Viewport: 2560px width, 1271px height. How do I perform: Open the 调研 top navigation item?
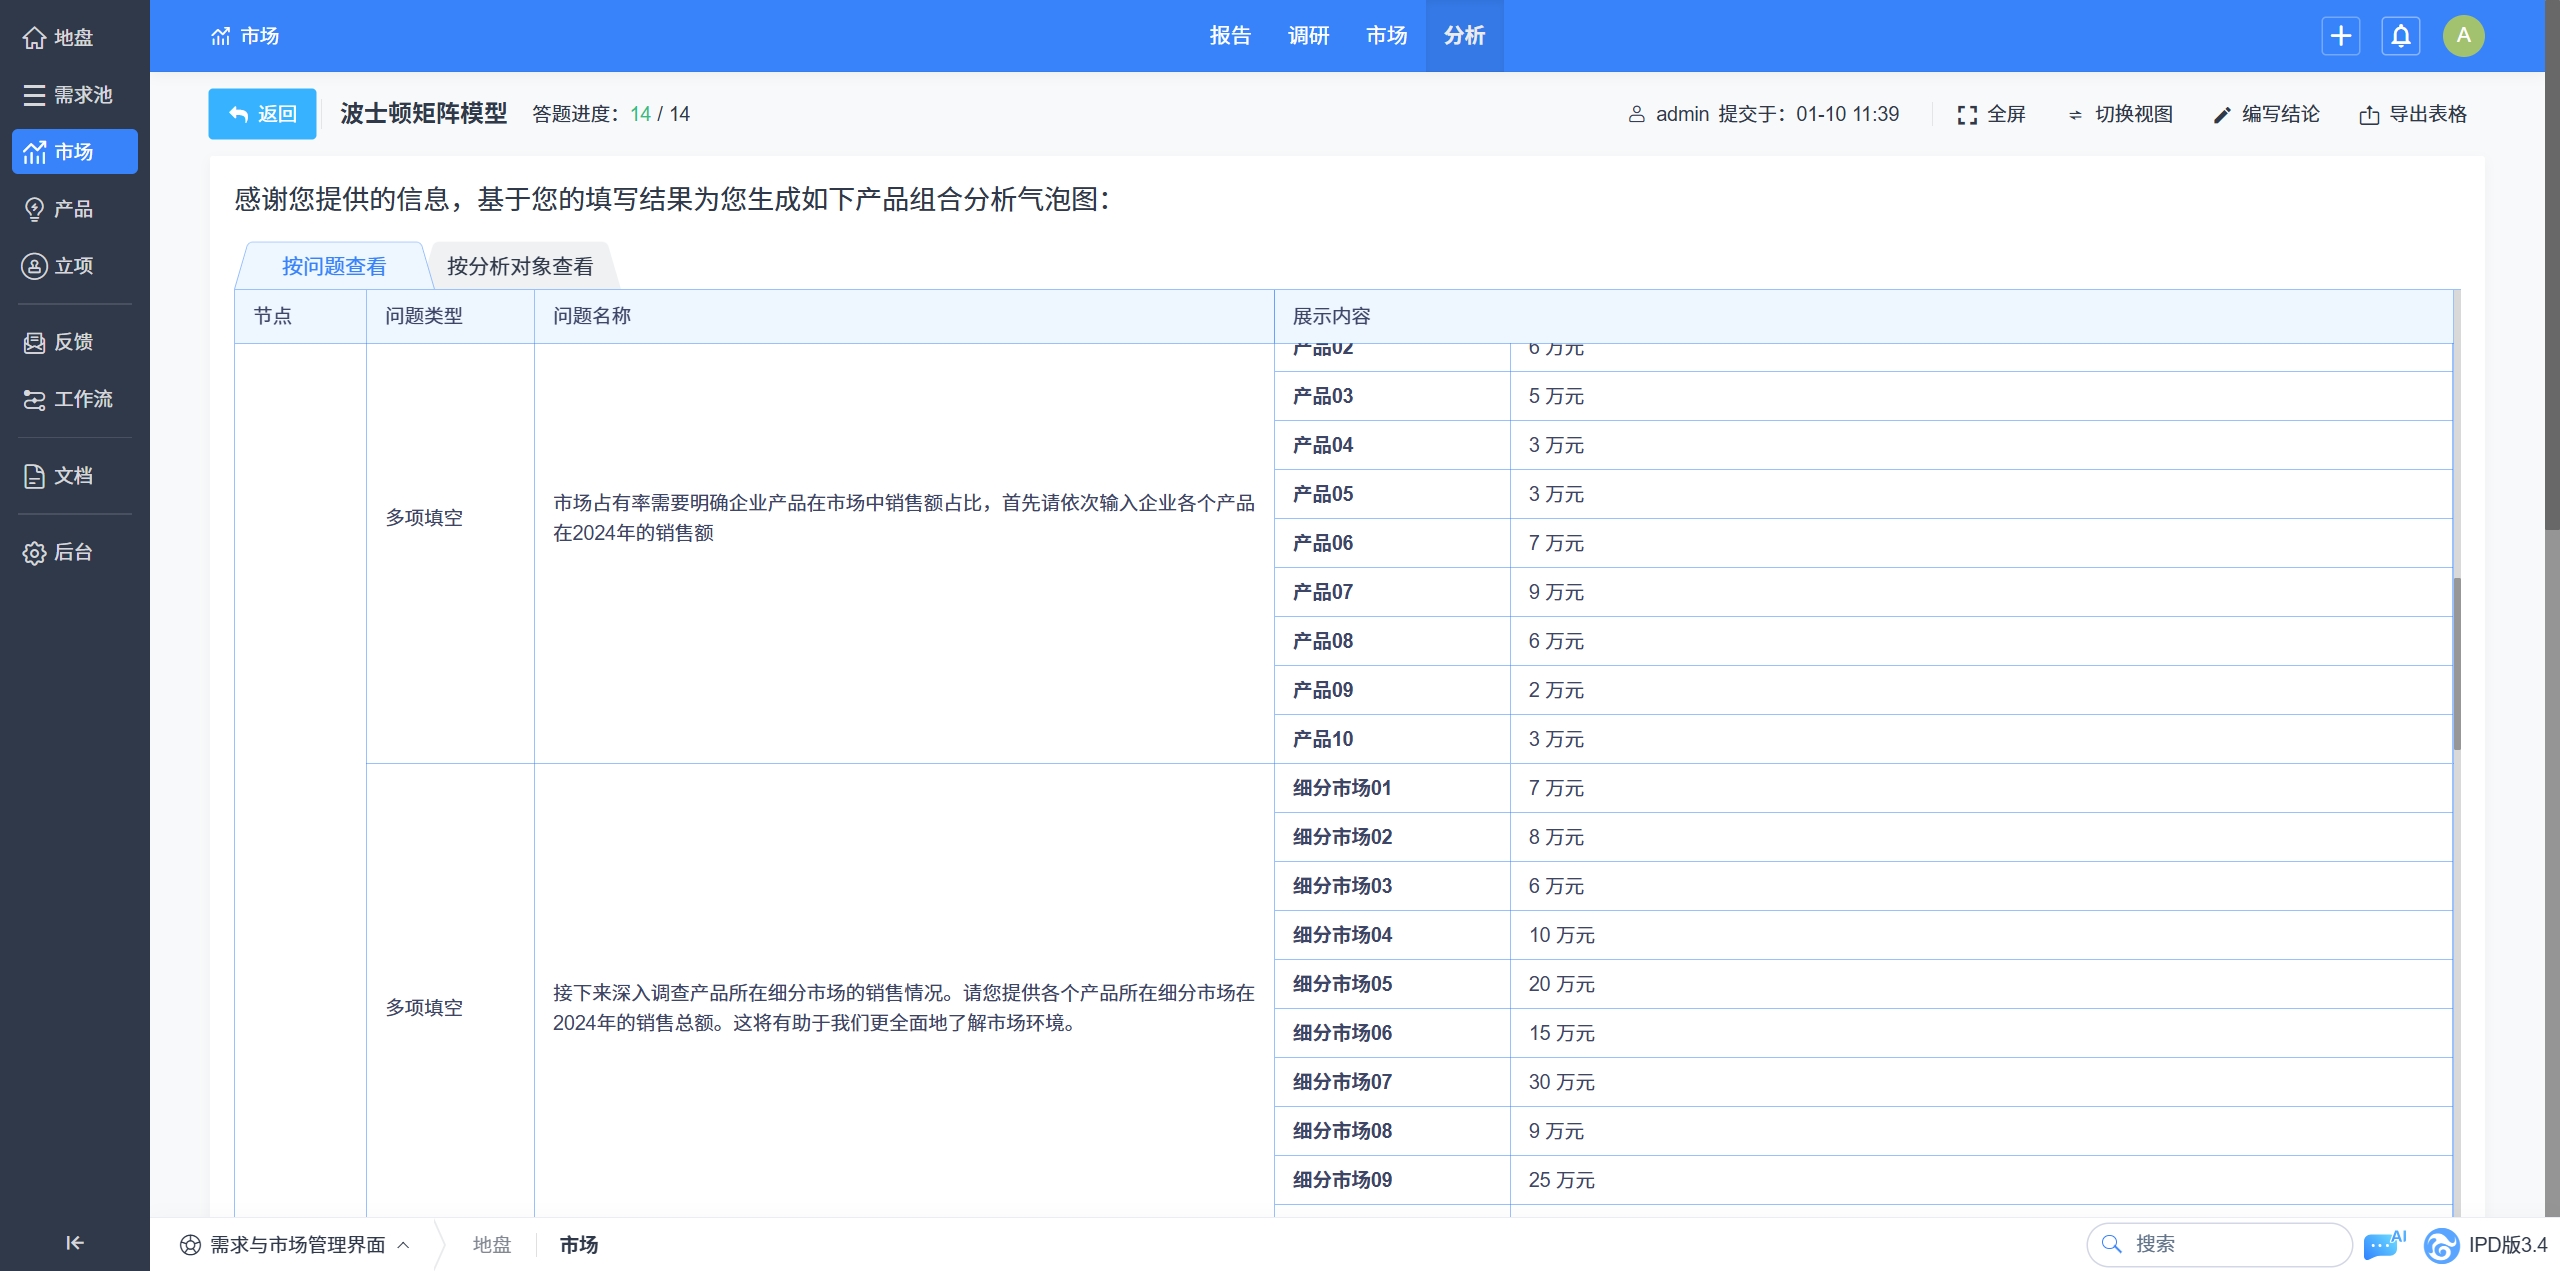(x=1308, y=36)
